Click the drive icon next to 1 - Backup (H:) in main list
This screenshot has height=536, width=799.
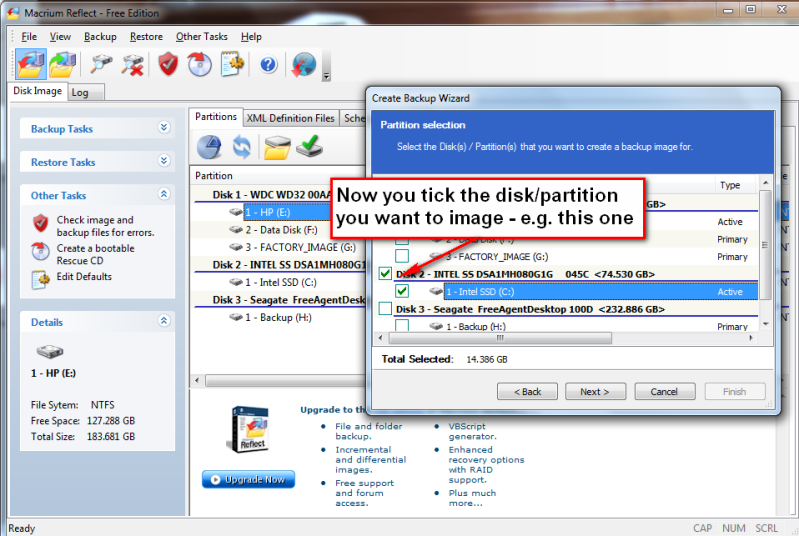tap(236, 317)
